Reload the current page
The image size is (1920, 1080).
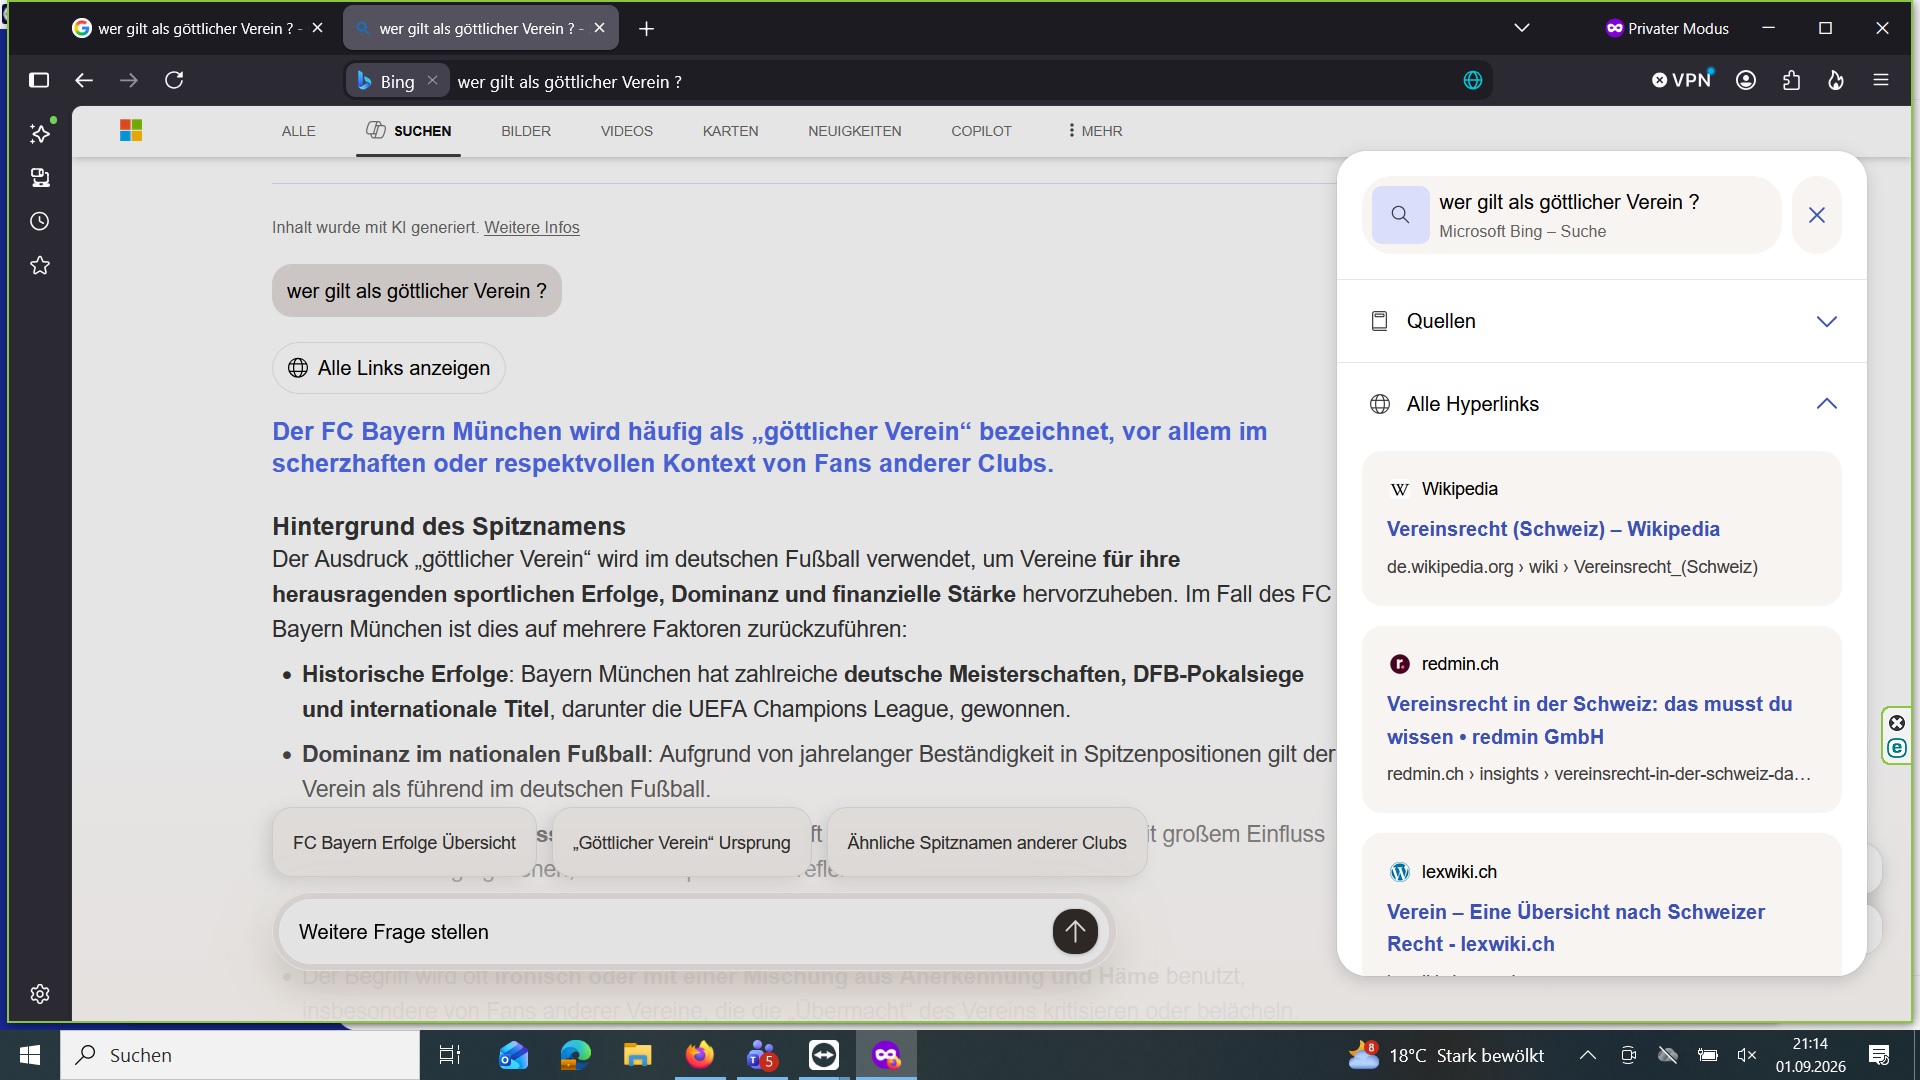click(x=174, y=80)
